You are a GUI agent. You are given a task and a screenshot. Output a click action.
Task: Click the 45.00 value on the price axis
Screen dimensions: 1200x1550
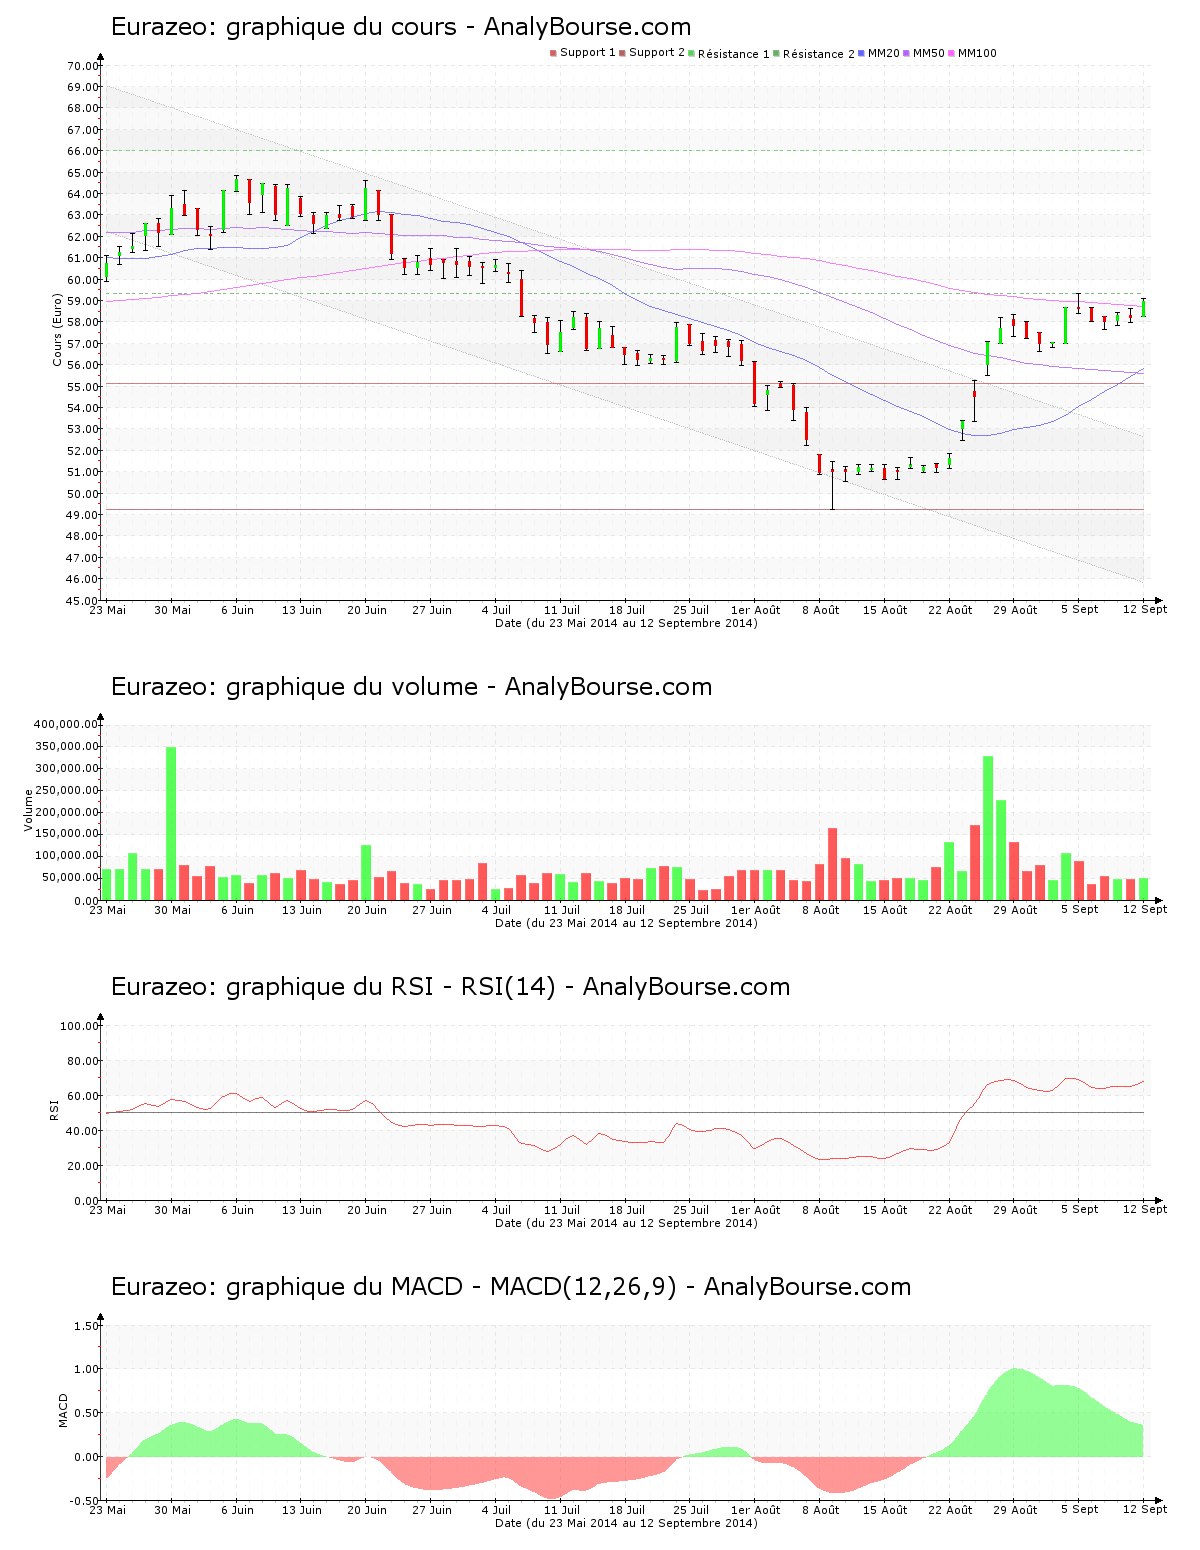click(x=83, y=601)
